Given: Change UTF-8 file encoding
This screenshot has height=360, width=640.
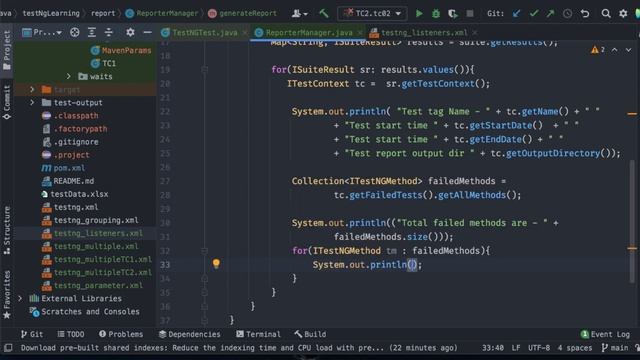Looking at the screenshot, I should [x=539, y=348].
